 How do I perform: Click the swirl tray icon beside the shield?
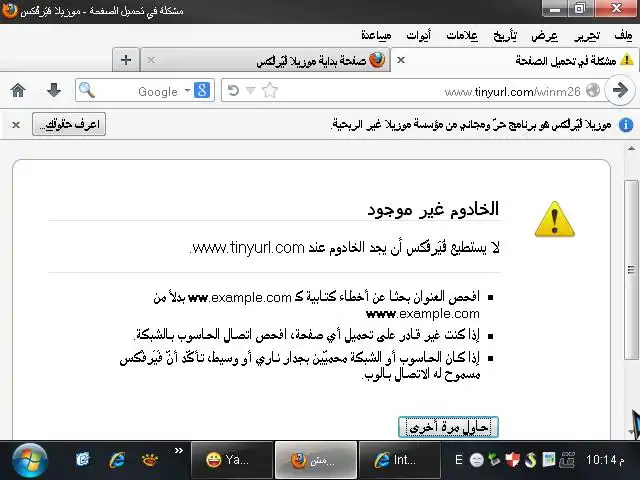click(530, 460)
